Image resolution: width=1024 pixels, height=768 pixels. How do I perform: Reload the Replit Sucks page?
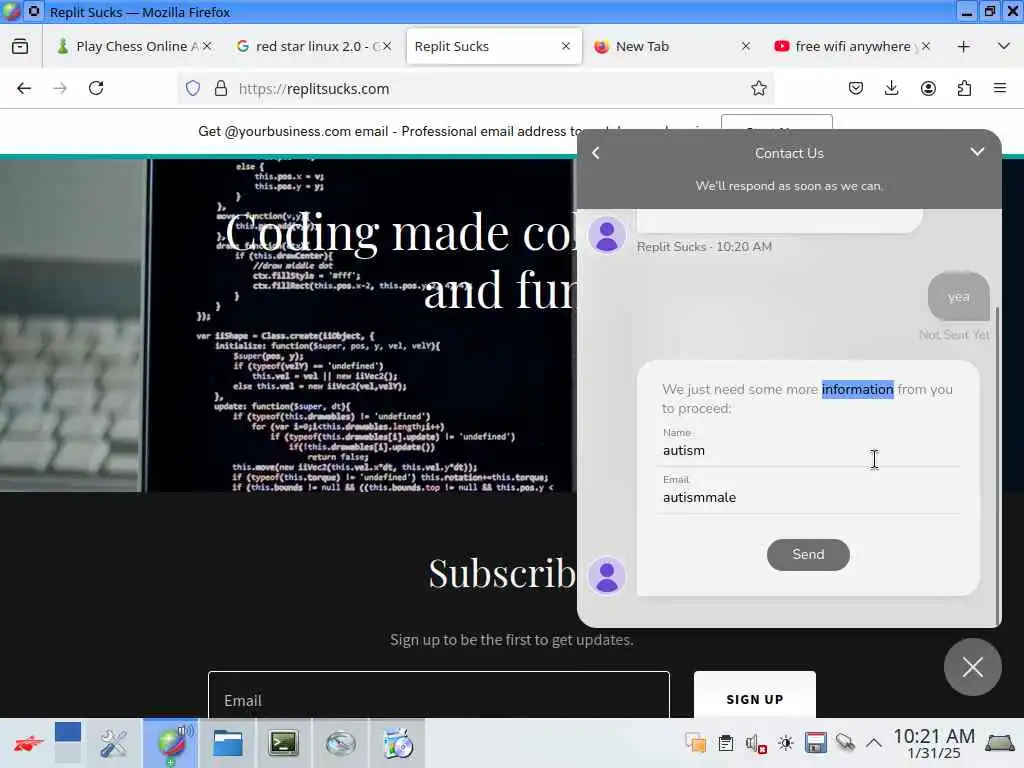pos(96,88)
